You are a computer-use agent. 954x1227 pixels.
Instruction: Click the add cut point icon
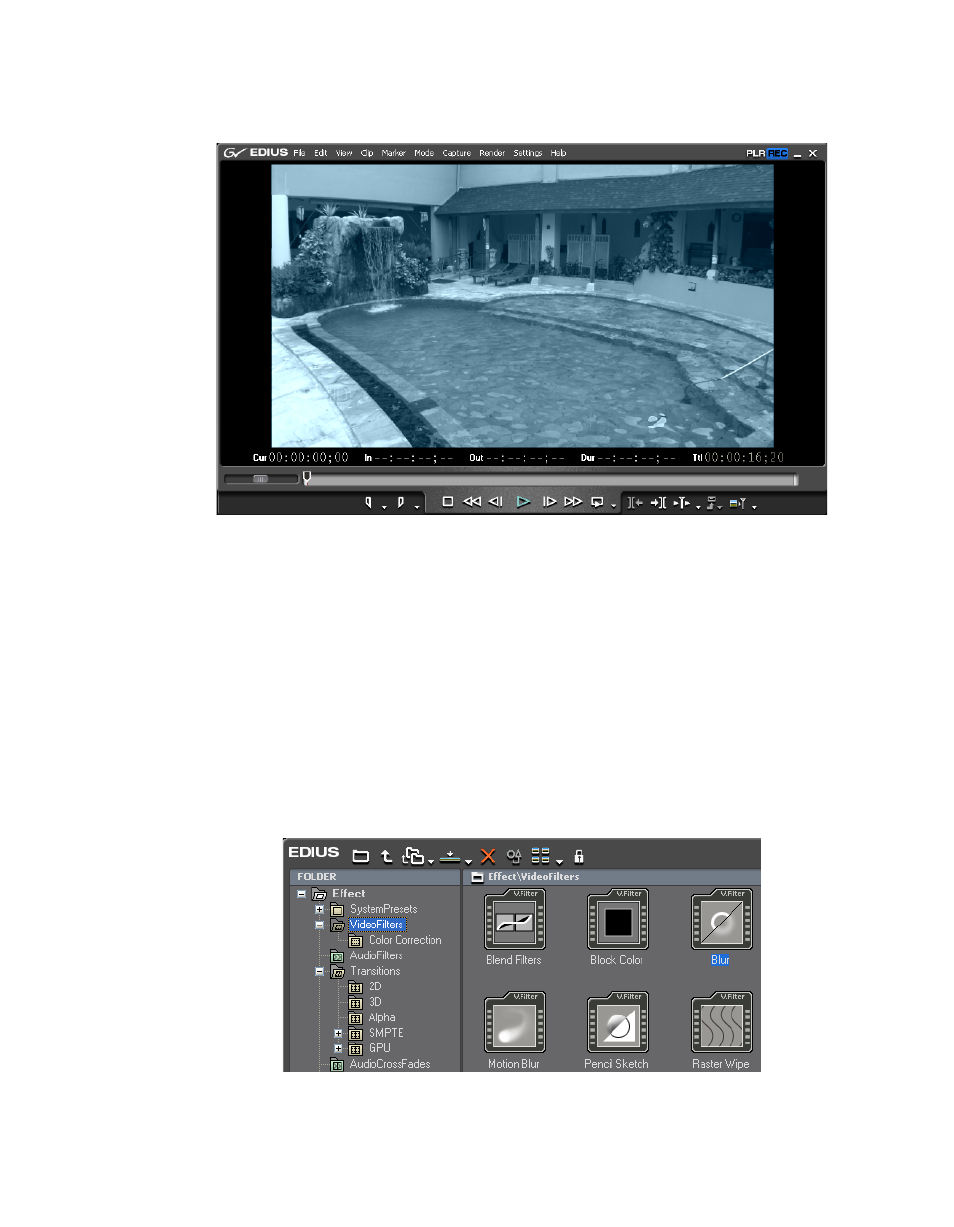(681, 503)
